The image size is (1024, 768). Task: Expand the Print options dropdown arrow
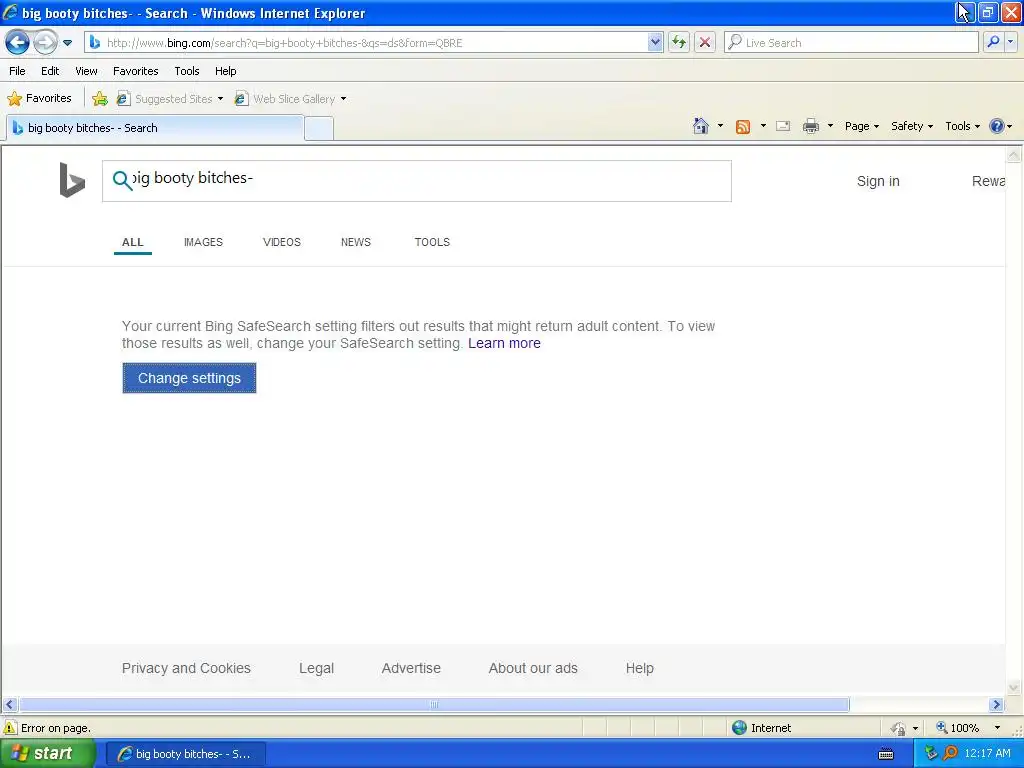830,126
